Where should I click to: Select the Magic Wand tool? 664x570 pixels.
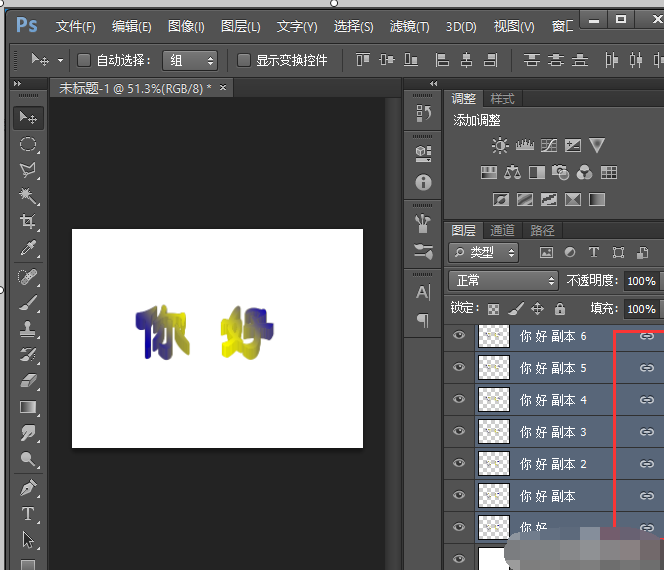28,196
